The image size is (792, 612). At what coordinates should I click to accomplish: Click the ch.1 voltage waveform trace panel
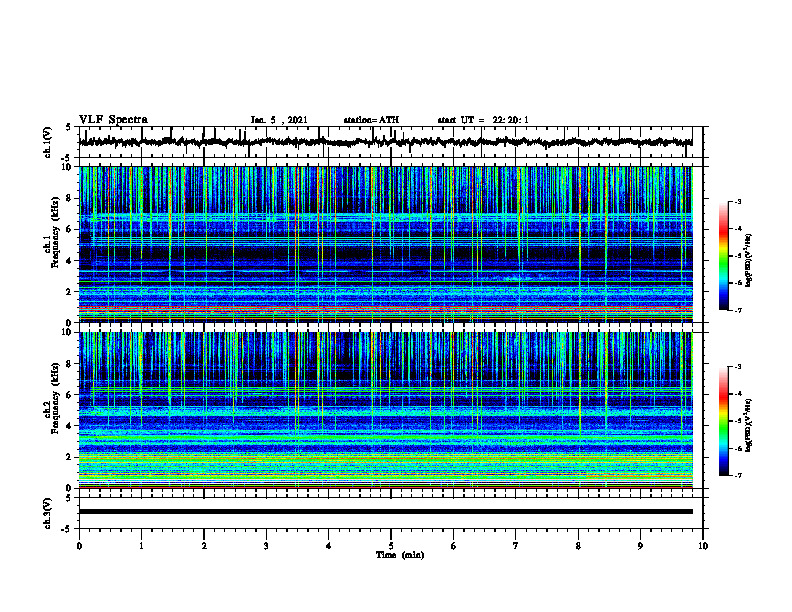pos(390,142)
